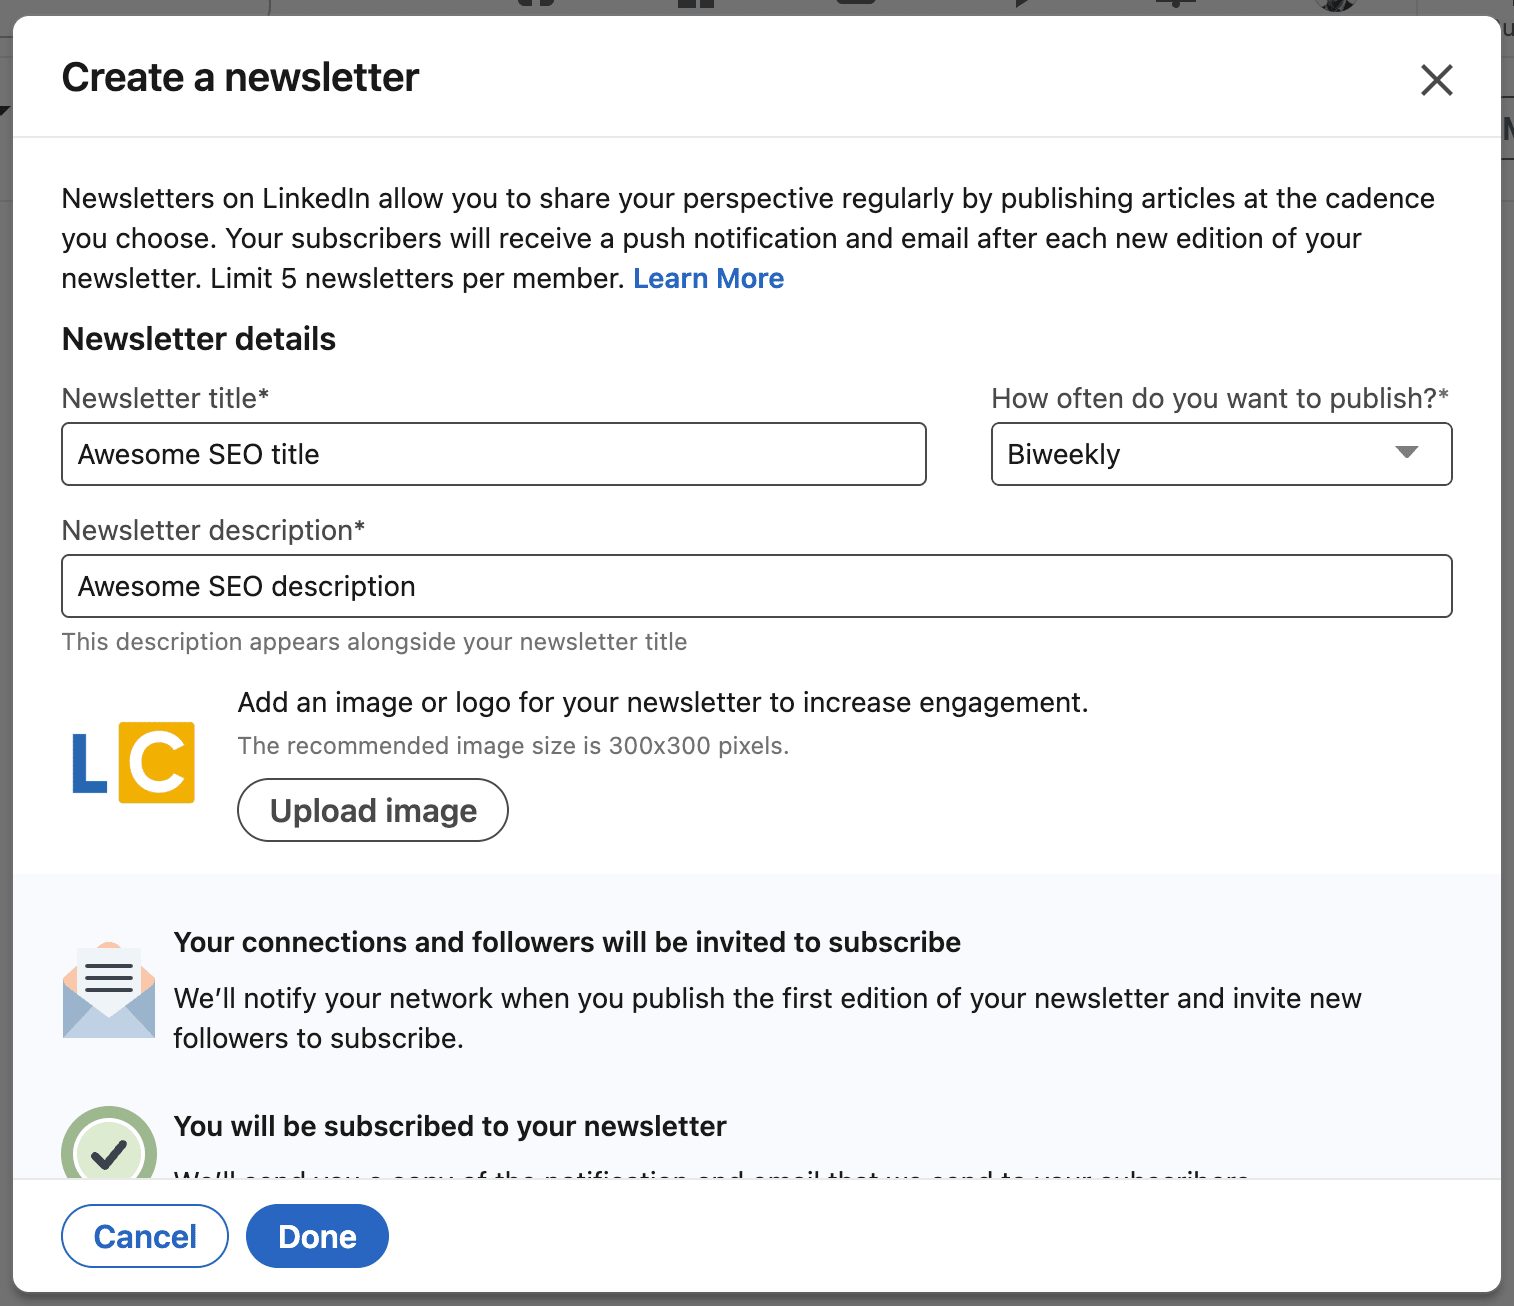
Task: Click the recommended image size hint text
Action: click(x=513, y=746)
